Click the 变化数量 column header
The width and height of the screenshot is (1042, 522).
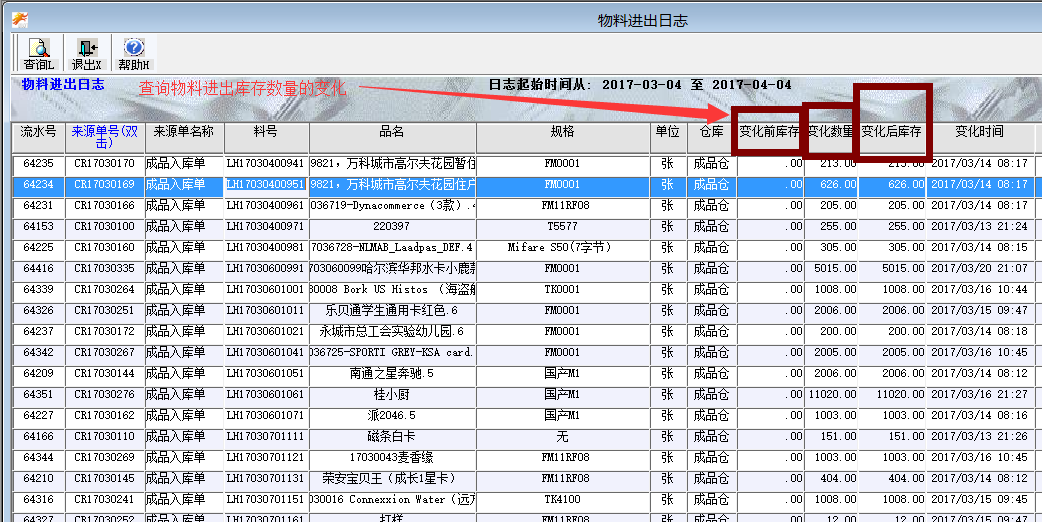click(830, 132)
